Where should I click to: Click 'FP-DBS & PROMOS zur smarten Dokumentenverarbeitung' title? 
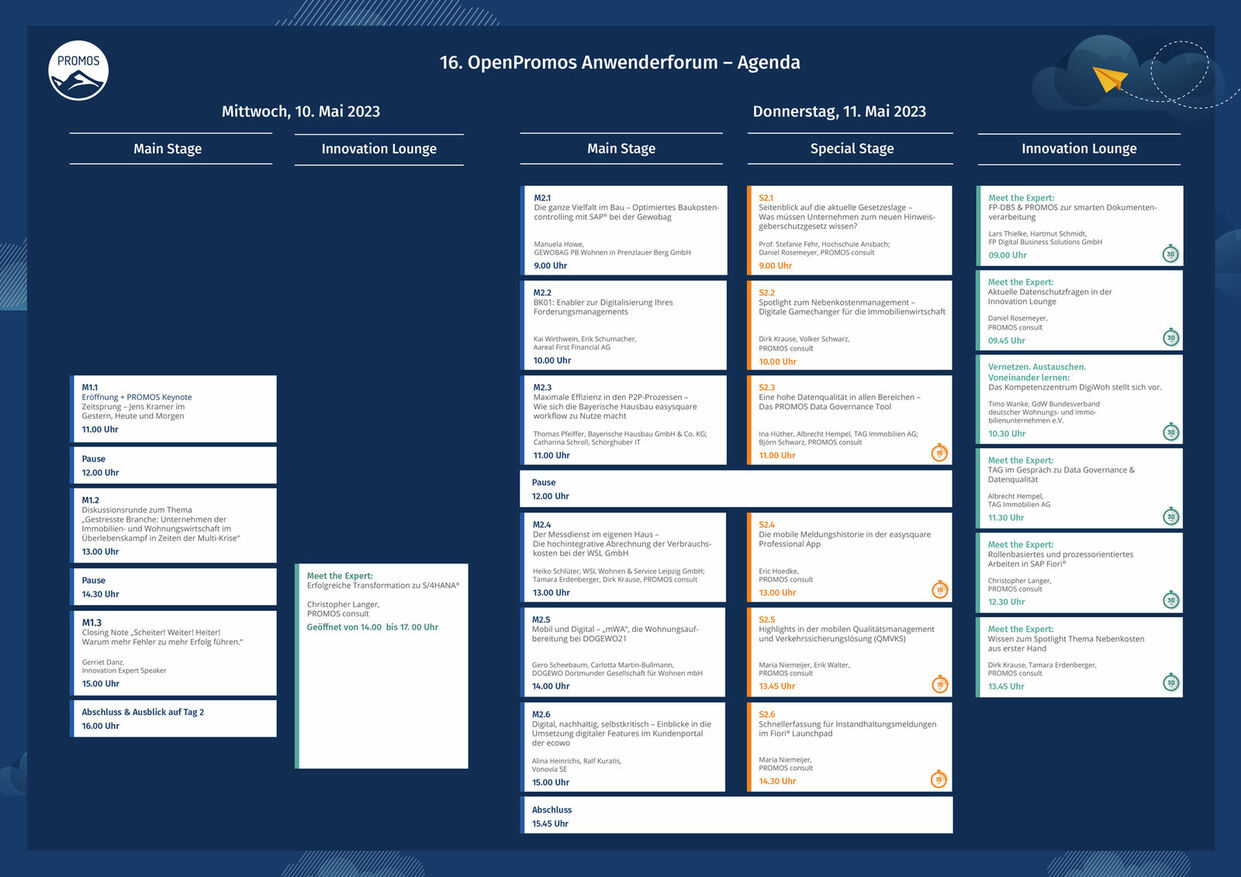(1072, 212)
